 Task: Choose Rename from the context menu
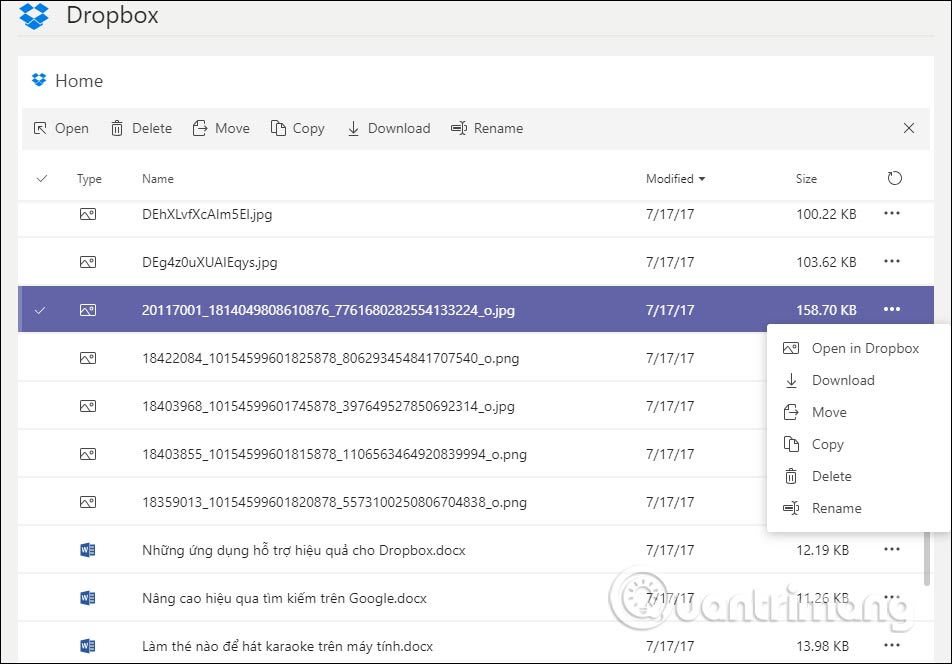pos(835,508)
